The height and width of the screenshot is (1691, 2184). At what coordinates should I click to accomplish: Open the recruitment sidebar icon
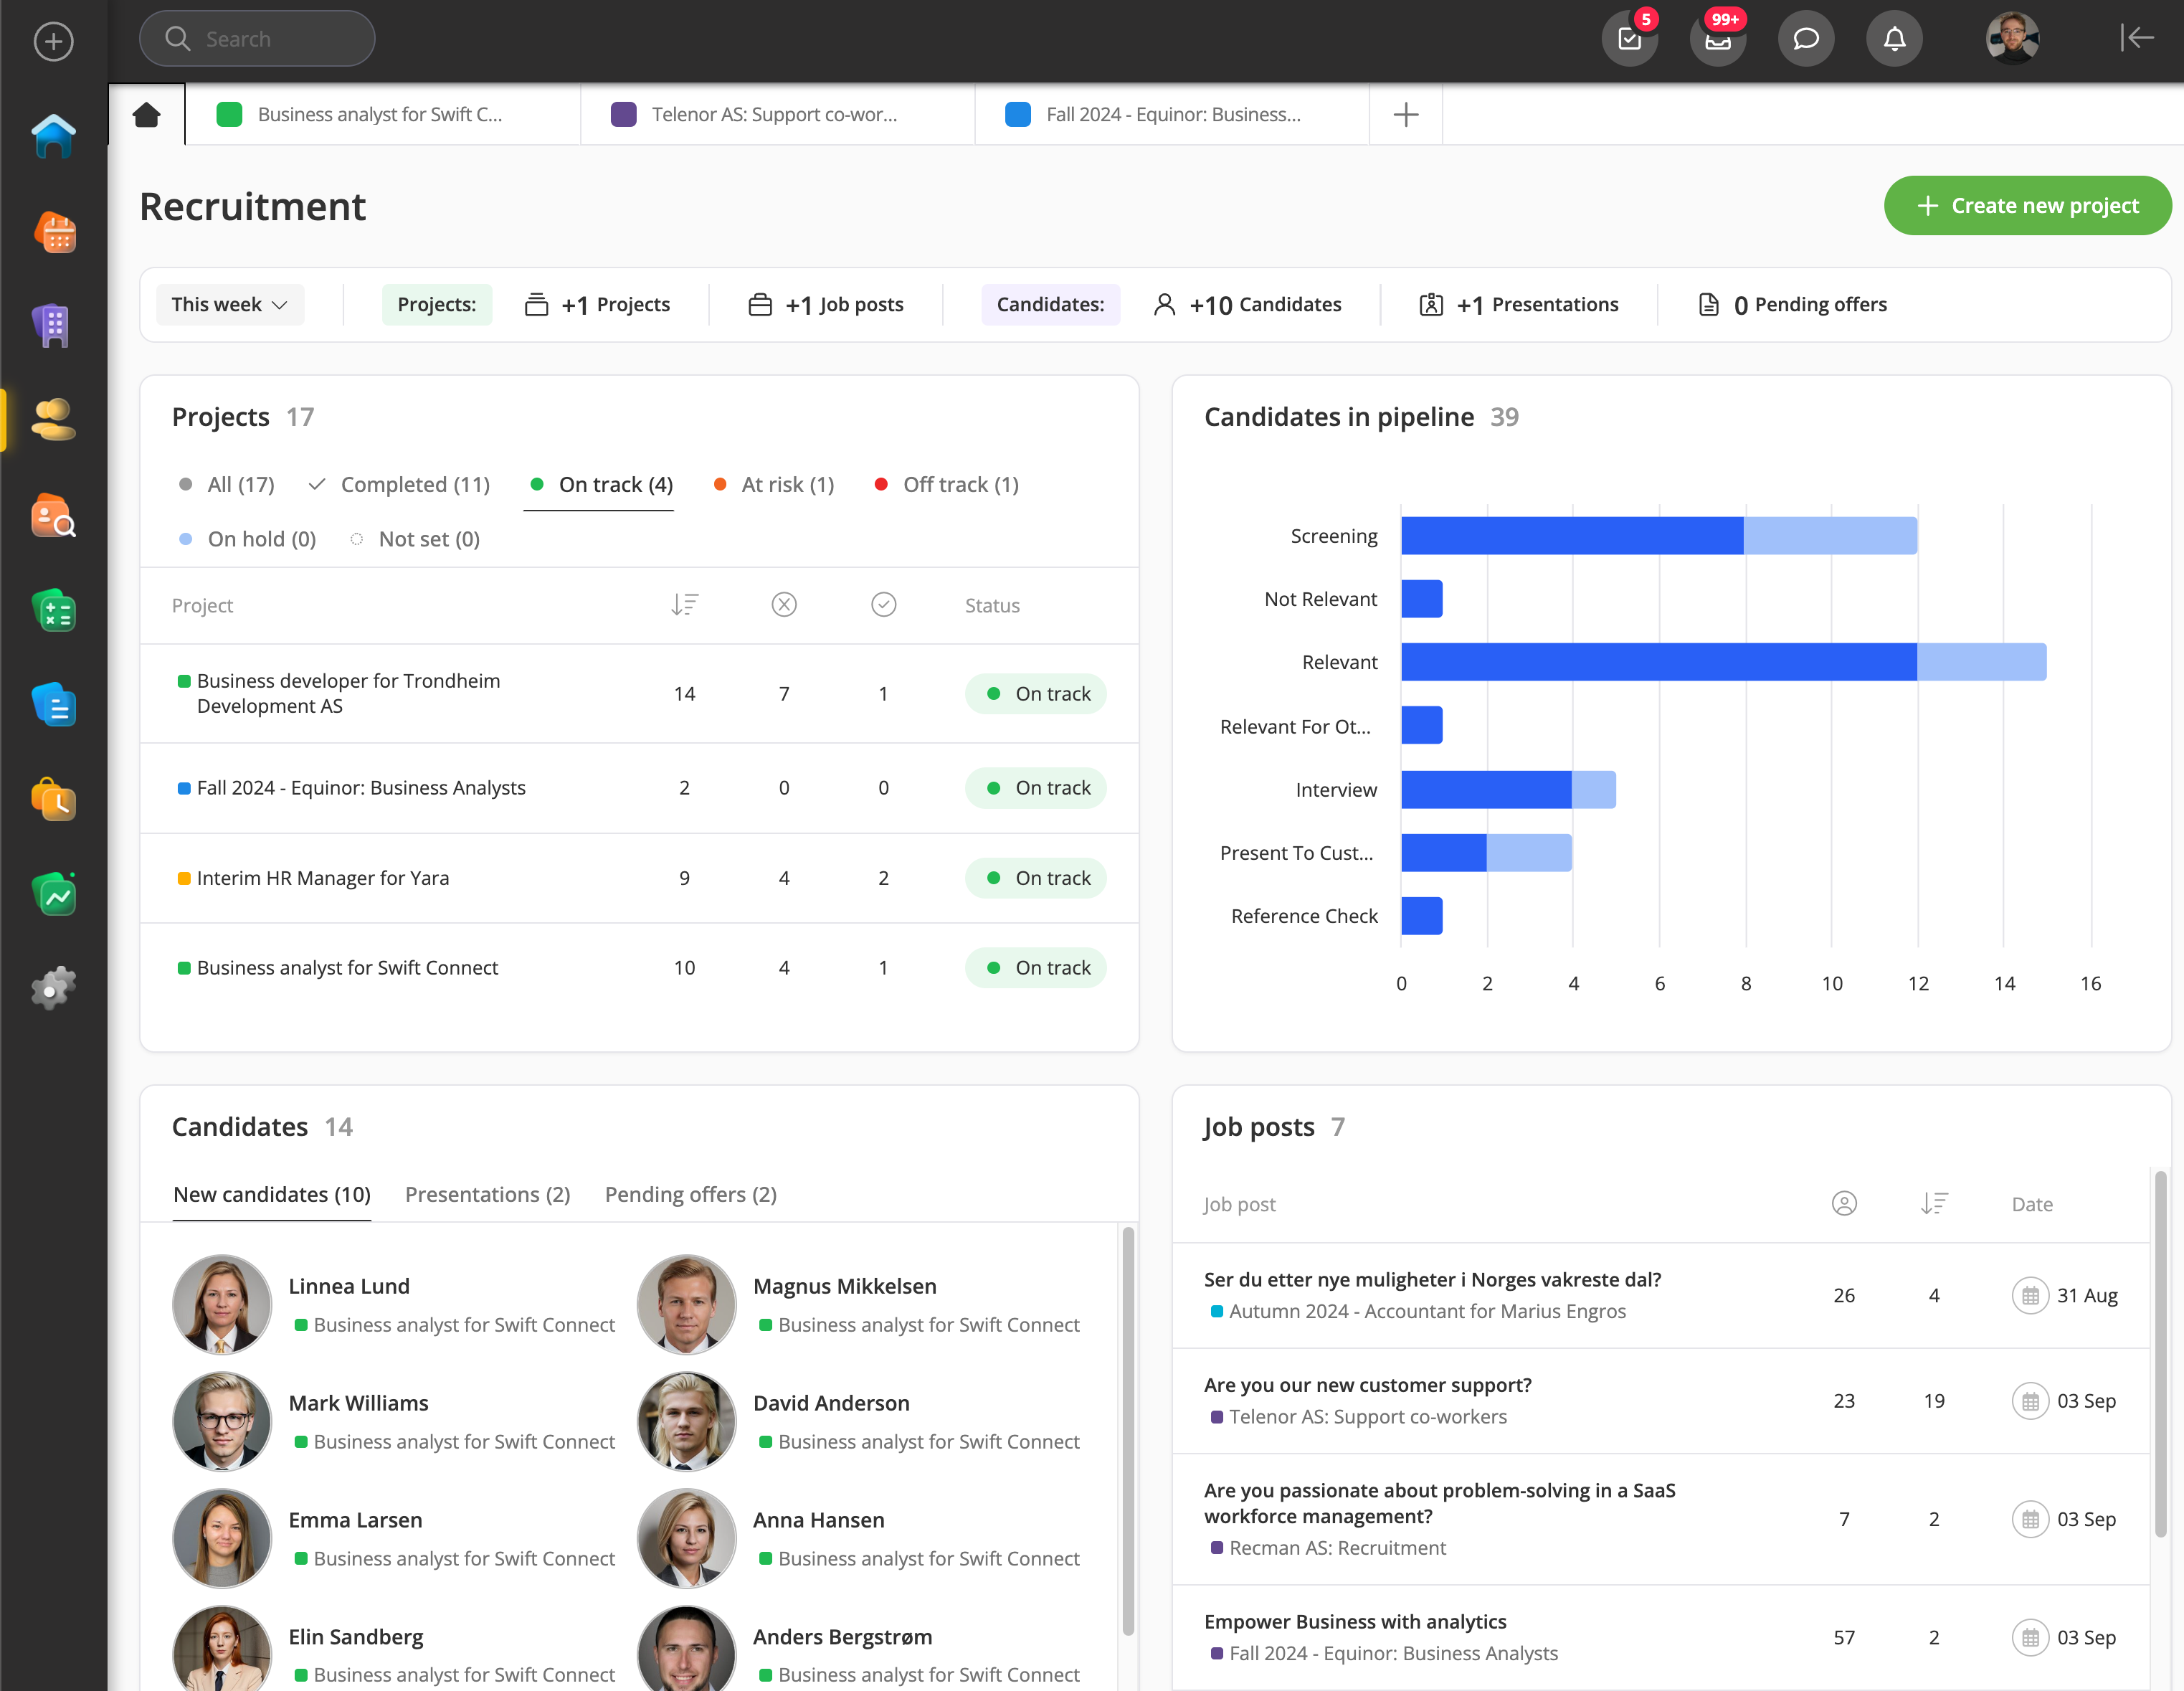click(x=54, y=420)
